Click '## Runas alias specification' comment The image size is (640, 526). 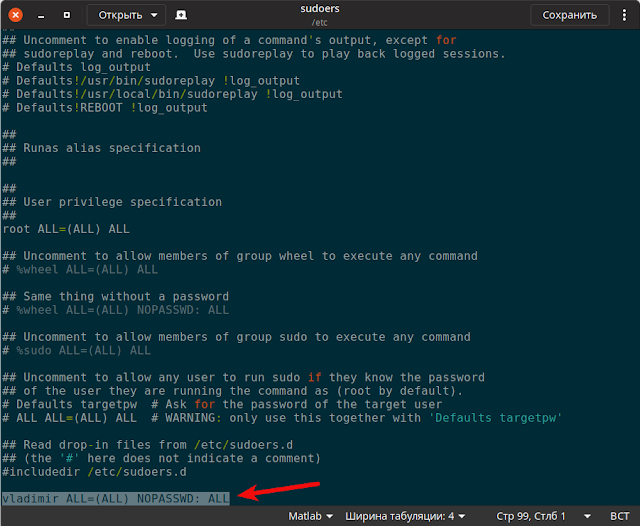(102, 148)
